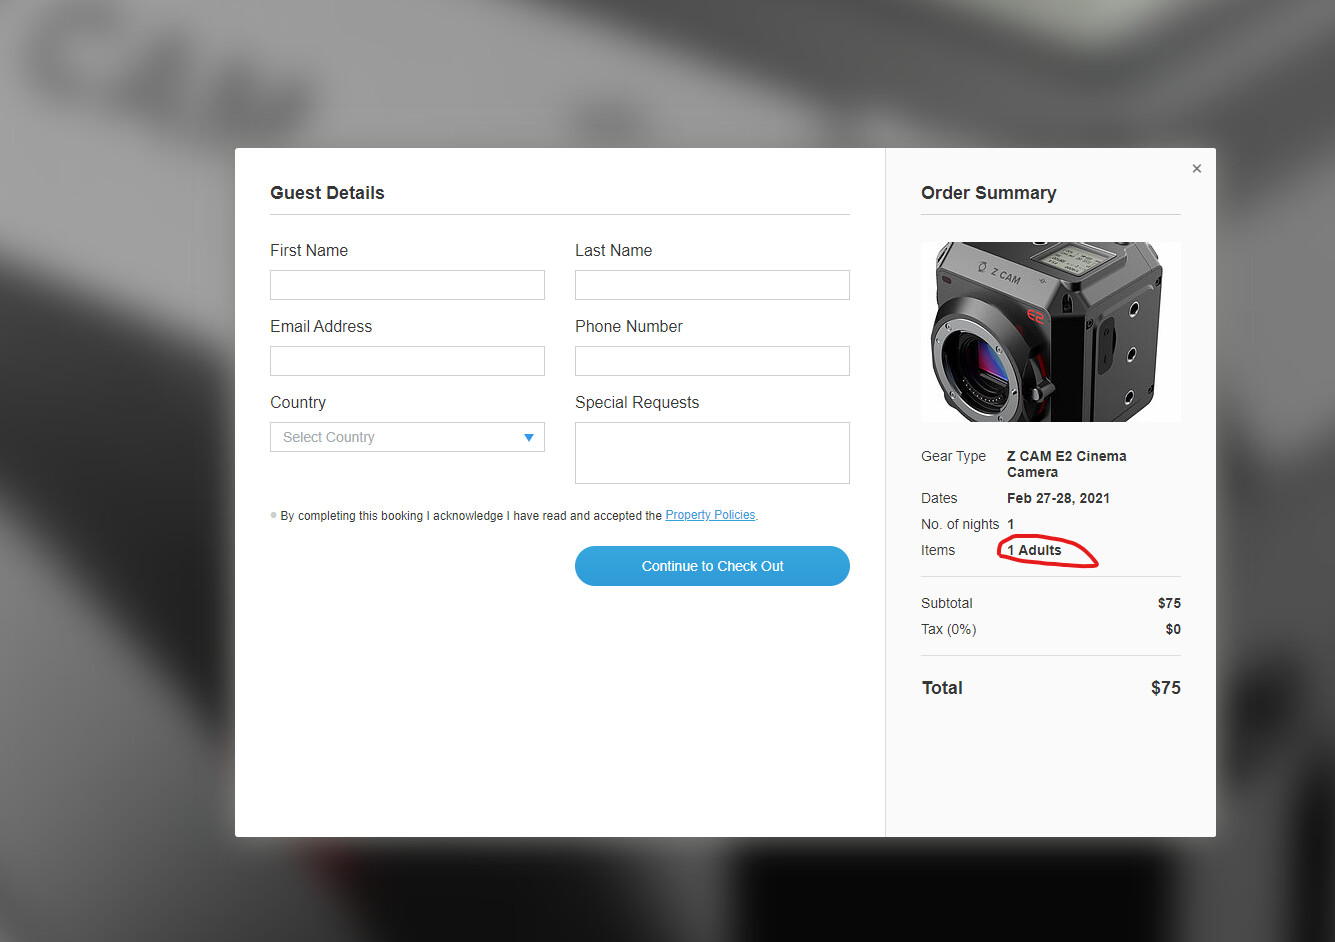The image size is (1335, 942).
Task: Click the Subtotal amount '$75'
Action: point(1169,603)
